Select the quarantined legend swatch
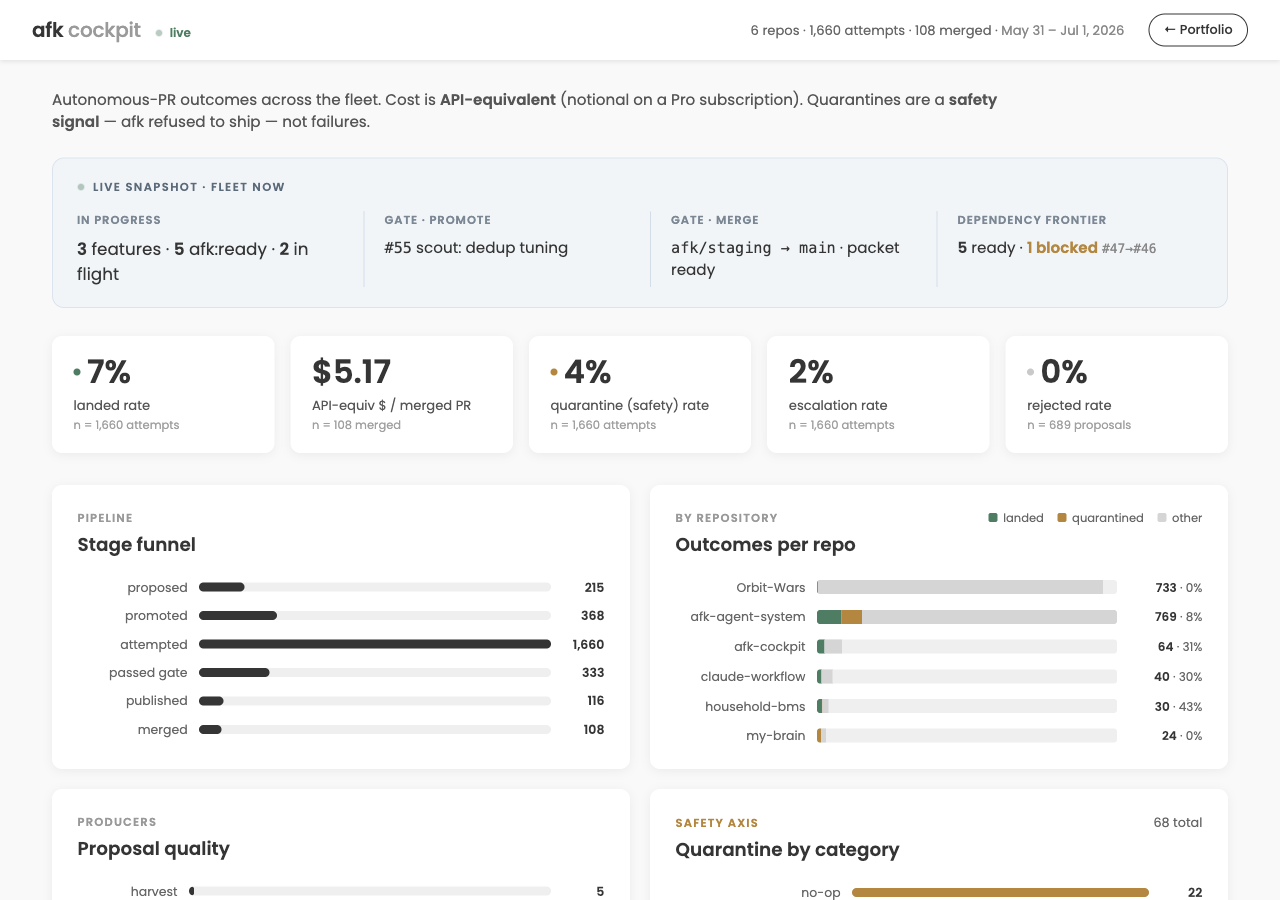1280x900 pixels. [1062, 518]
